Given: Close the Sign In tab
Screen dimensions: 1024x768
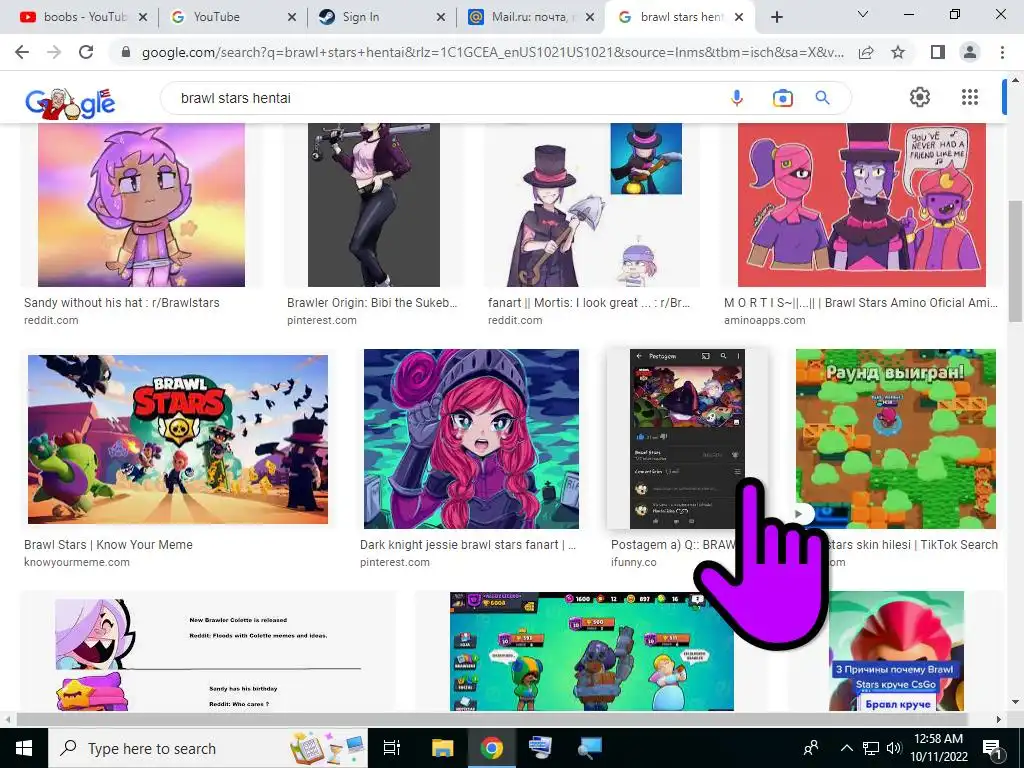Looking at the screenshot, I should pyautogui.click(x=441, y=18).
